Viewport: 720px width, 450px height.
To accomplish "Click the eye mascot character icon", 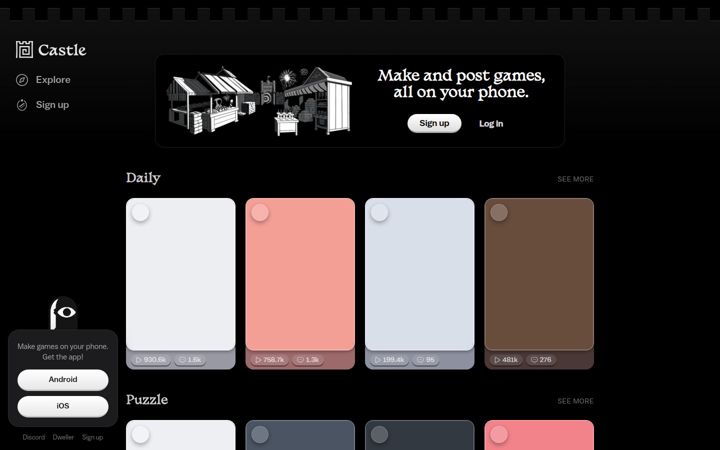I will pos(63,313).
